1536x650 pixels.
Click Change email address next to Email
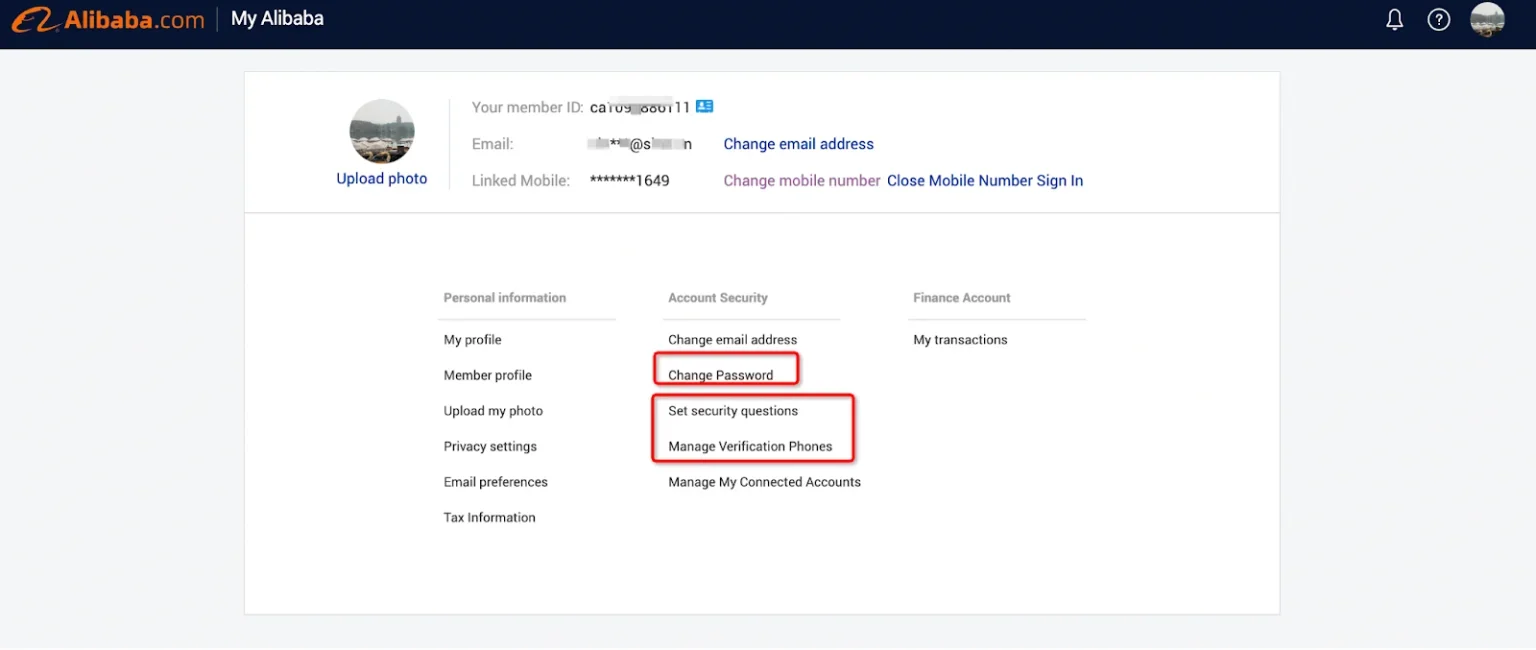click(798, 143)
